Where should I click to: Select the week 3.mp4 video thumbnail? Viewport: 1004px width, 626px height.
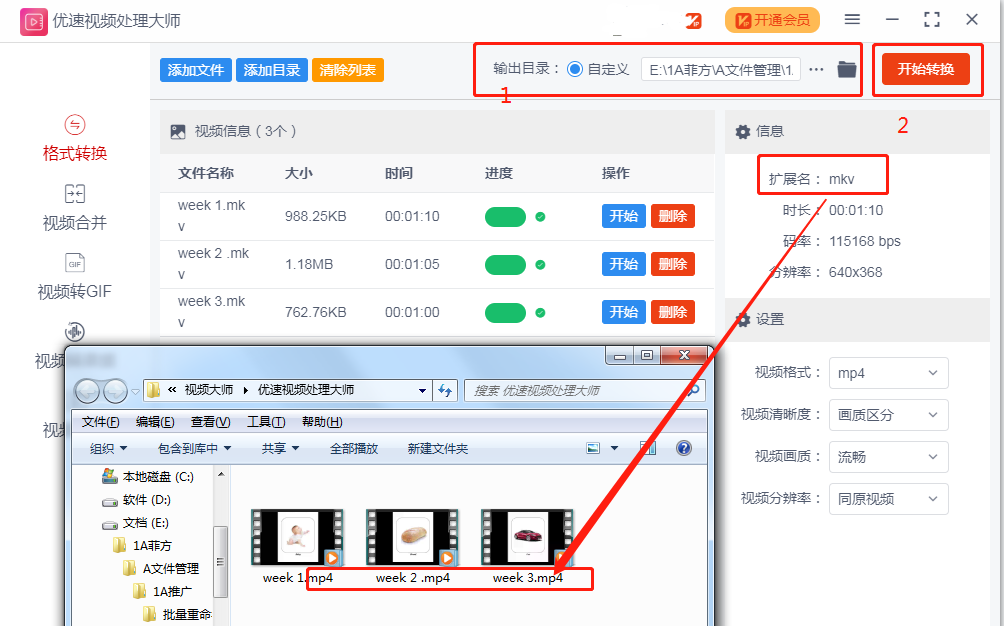(x=527, y=538)
